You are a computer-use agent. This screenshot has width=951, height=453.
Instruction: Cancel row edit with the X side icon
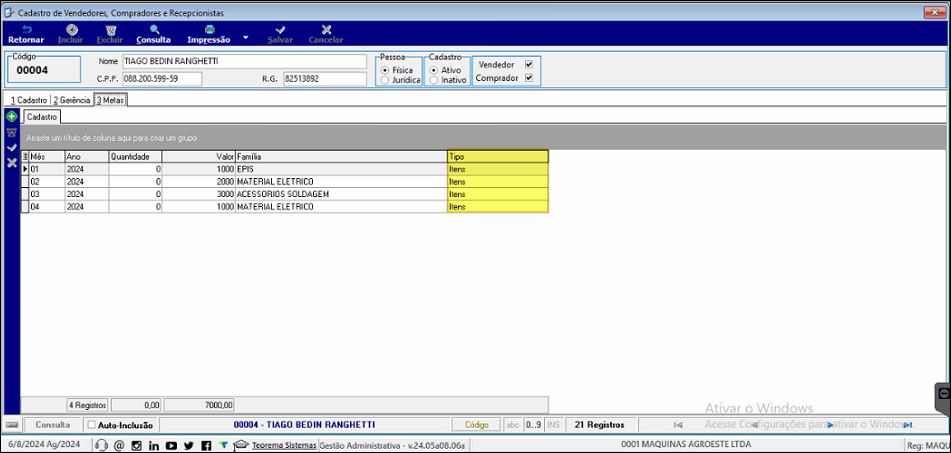click(x=11, y=163)
